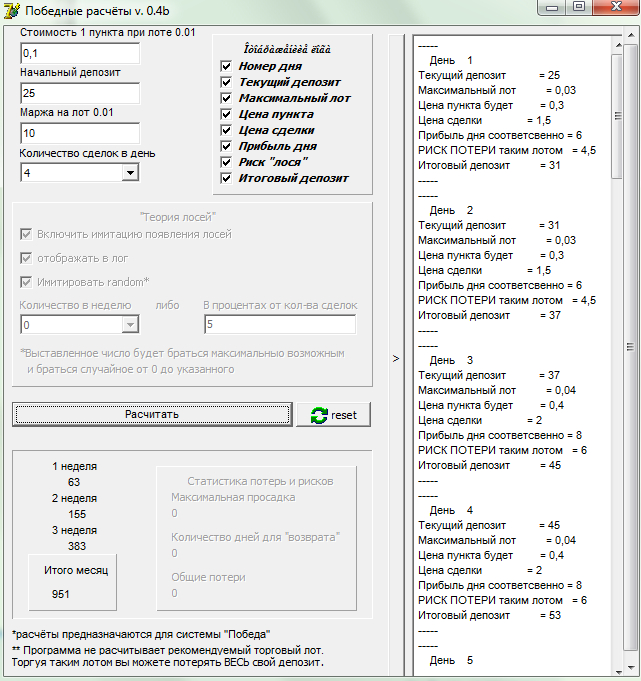This screenshot has width=641, height=681.
Task: Click the reset button
Action: pos(334,414)
